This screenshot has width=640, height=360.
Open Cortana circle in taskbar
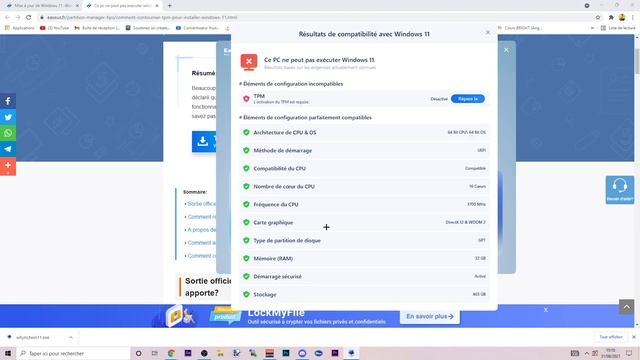click(138, 353)
